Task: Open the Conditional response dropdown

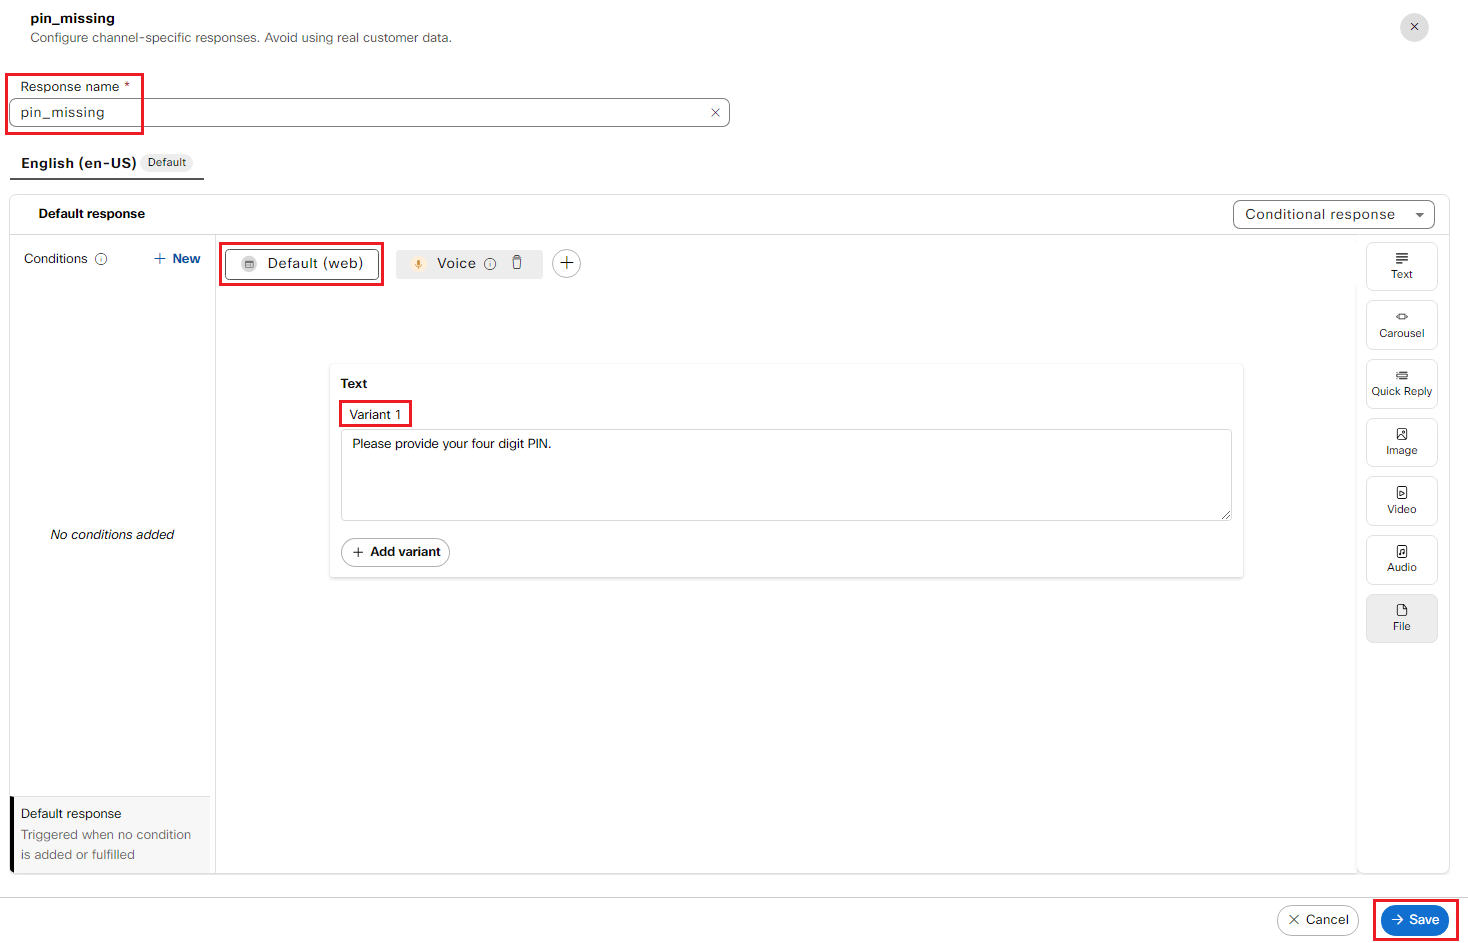Action: coord(1333,215)
